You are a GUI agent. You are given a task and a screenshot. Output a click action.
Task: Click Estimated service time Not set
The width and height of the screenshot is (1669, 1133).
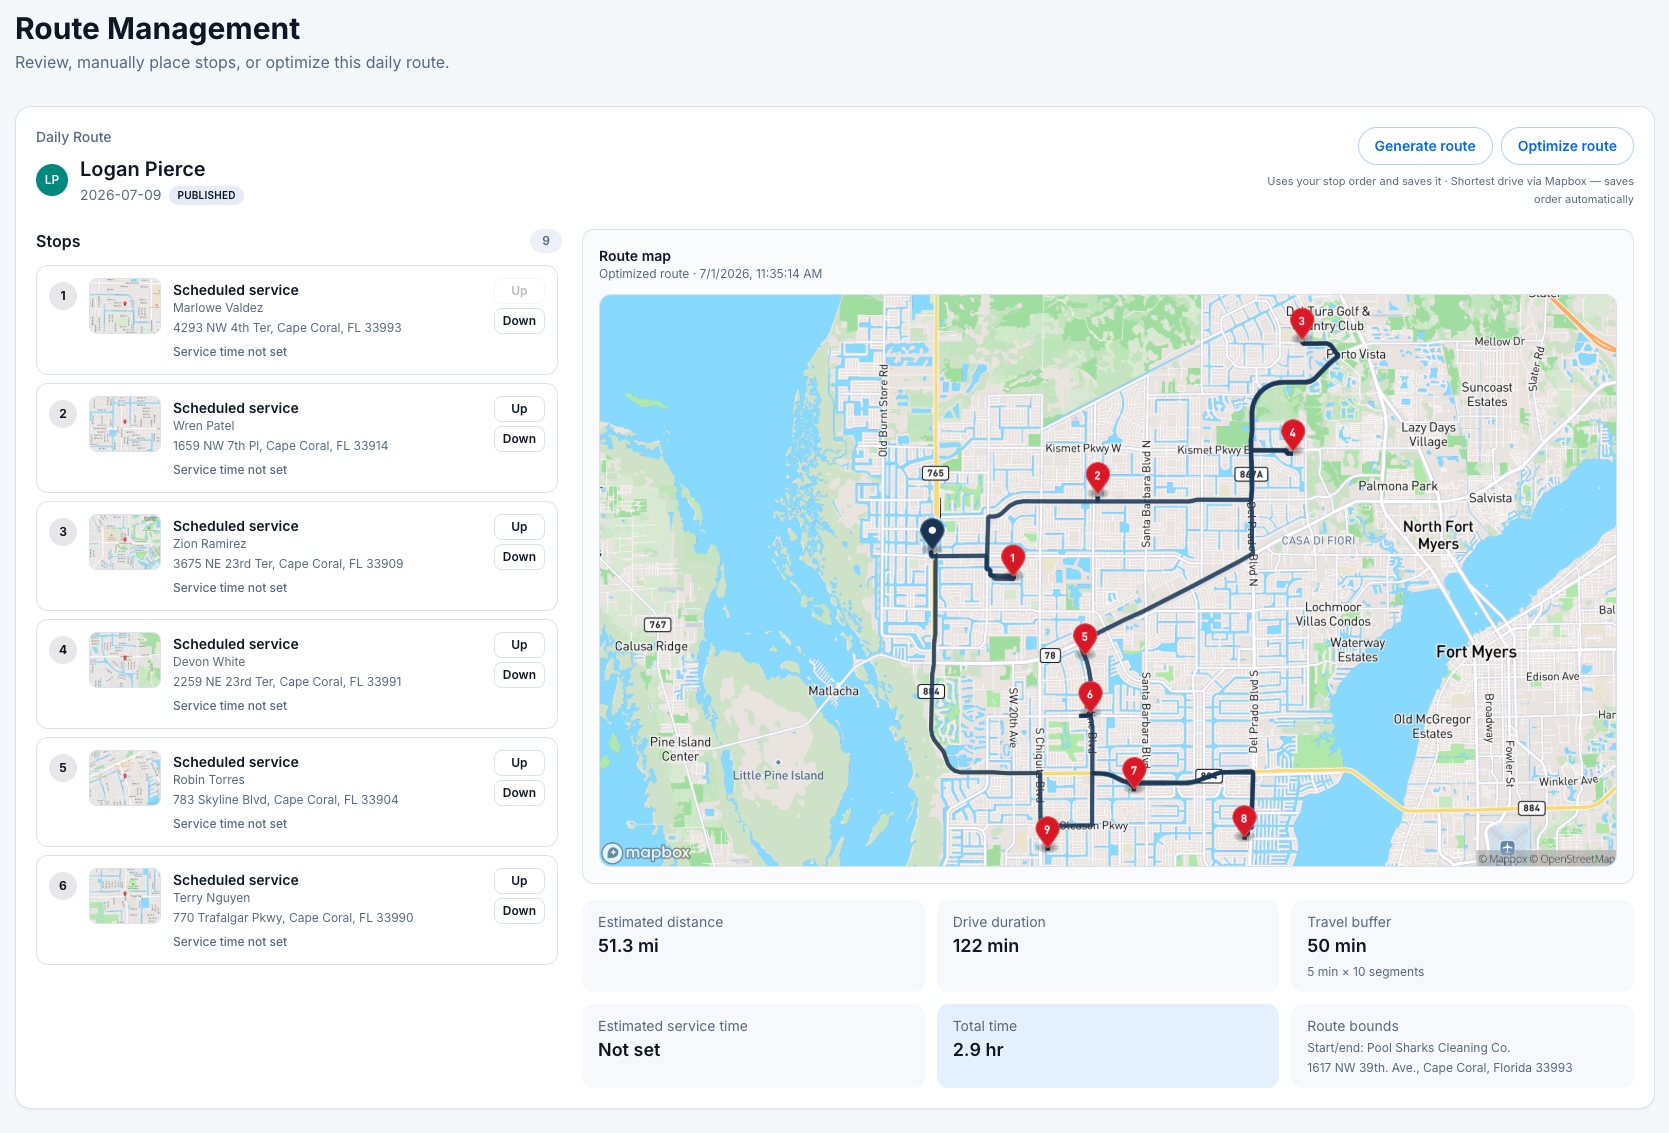[629, 1050]
